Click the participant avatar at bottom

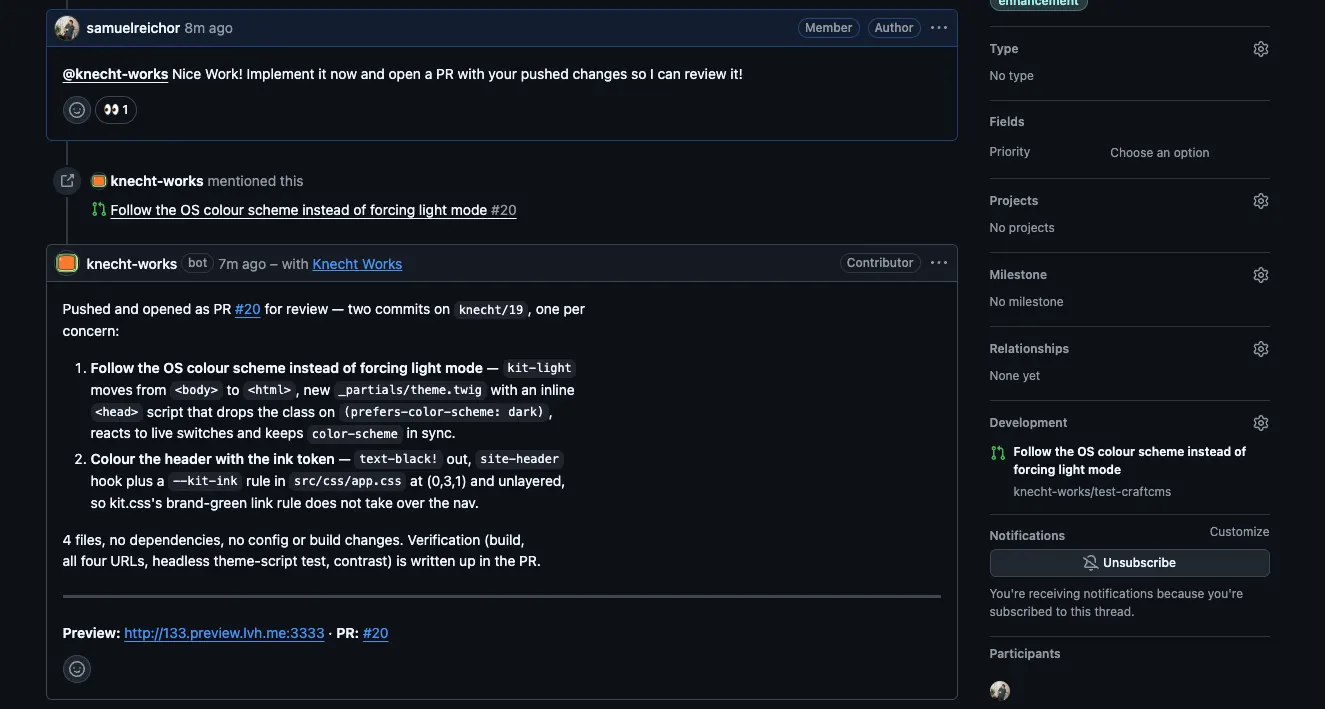tap(1000, 691)
